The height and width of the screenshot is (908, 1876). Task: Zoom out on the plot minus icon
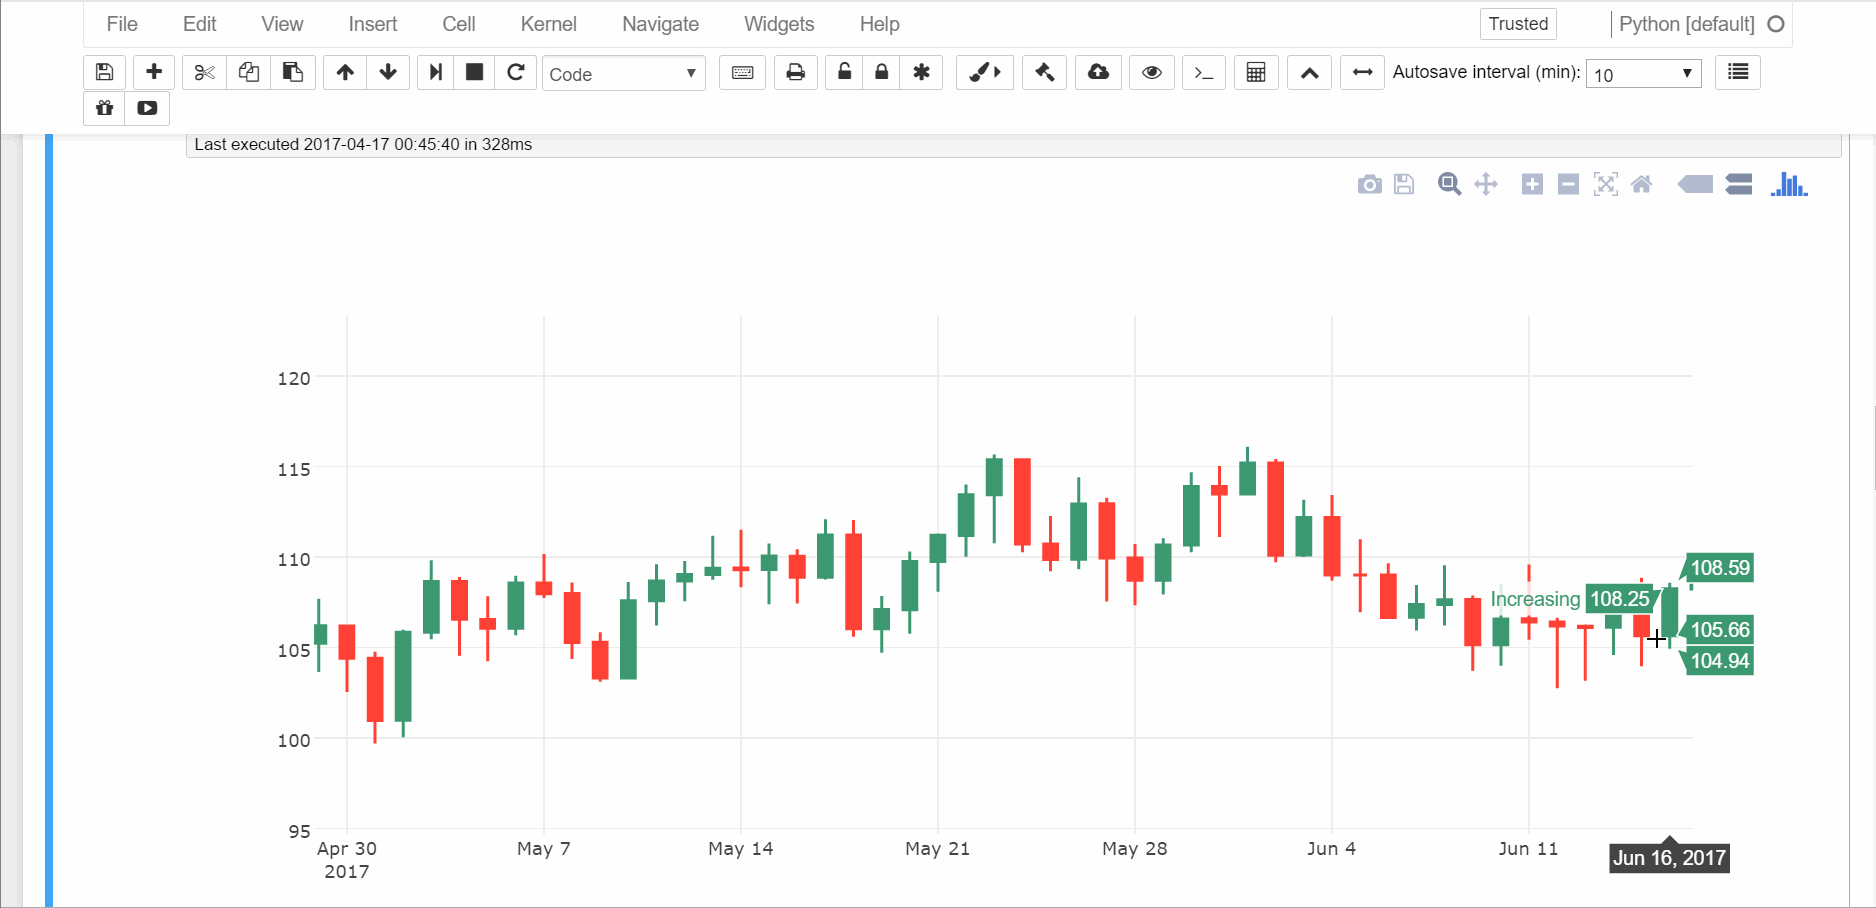coord(1568,184)
